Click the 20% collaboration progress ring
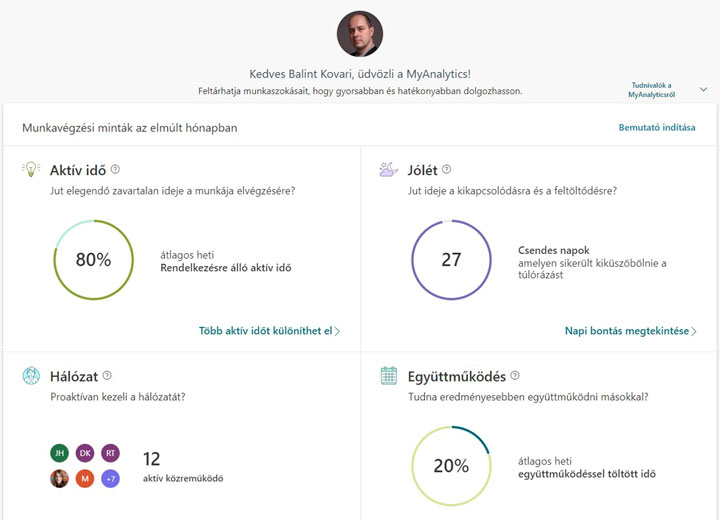720x520 pixels. pyautogui.click(x=451, y=466)
